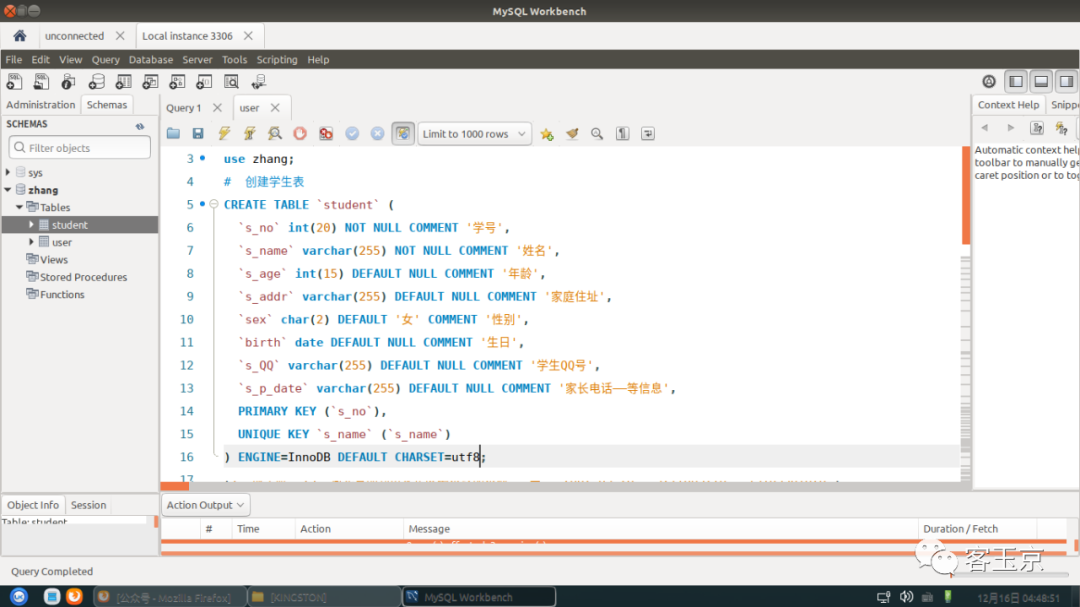The height and width of the screenshot is (607, 1080).
Task: Save snippet star icon
Action: [547, 134]
